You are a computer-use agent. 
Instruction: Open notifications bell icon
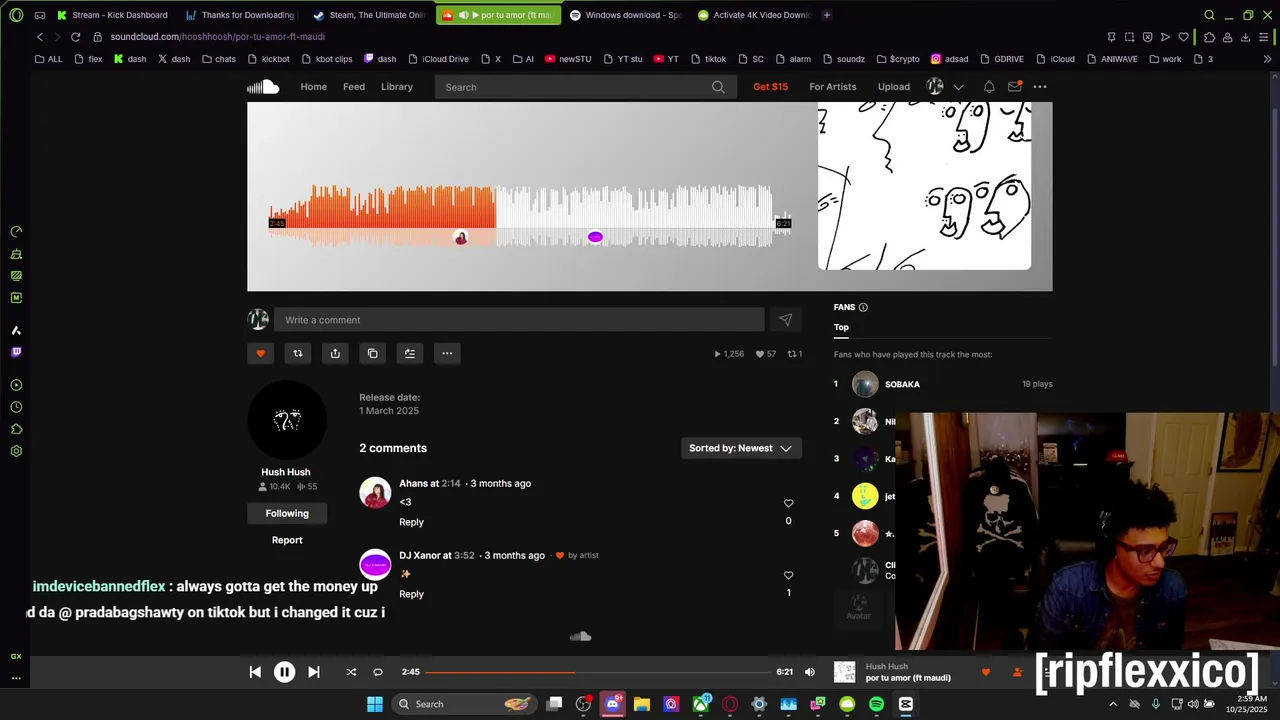coord(989,87)
